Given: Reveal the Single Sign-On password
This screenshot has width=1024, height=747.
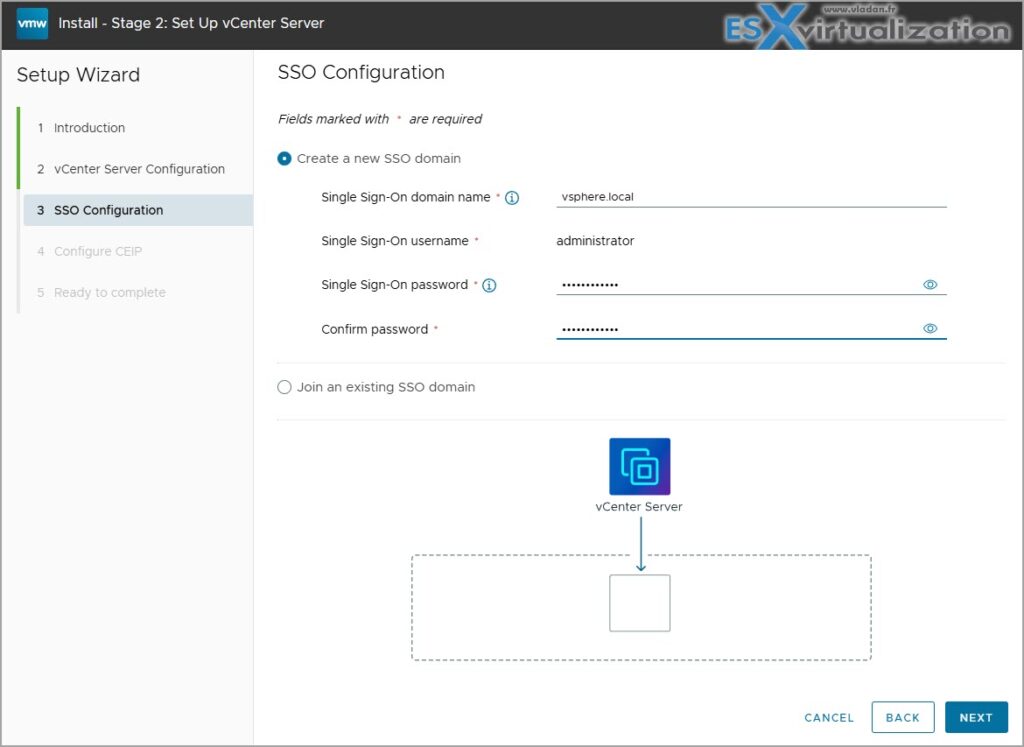Looking at the screenshot, I should 930,284.
